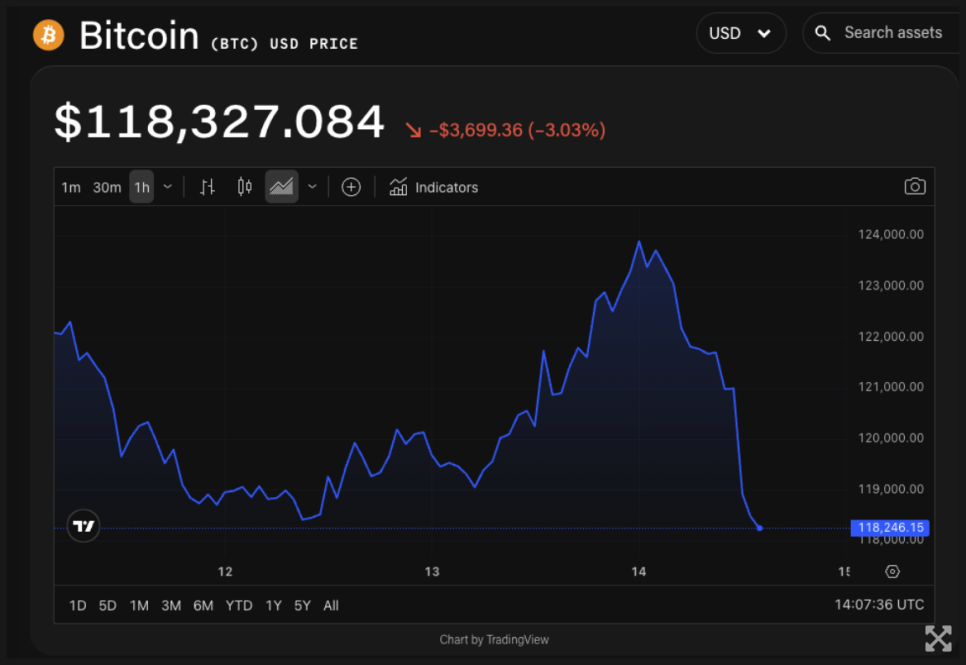Set chart range to 1M
Viewport: 966px width, 665px height.
click(x=139, y=606)
